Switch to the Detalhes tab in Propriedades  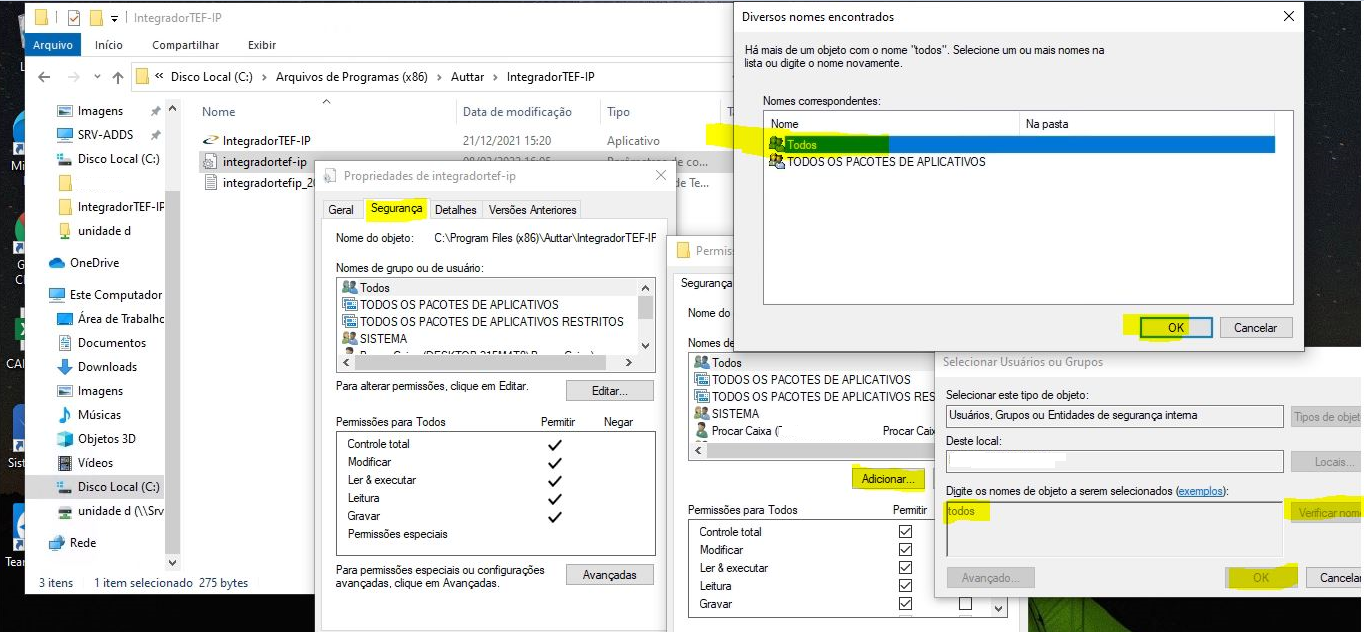tap(456, 210)
